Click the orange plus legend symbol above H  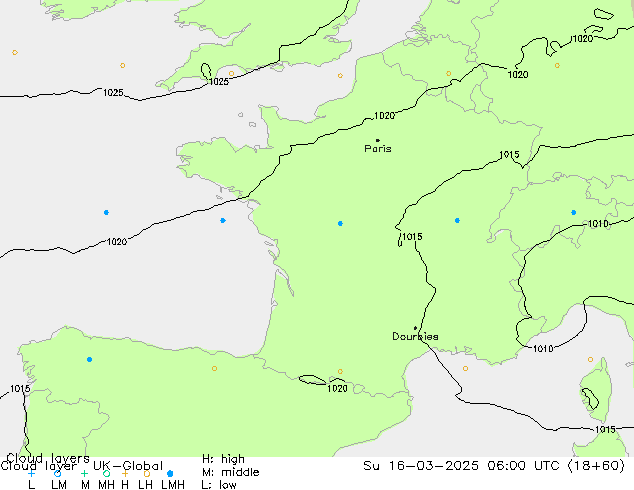click(x=125, y=473)
